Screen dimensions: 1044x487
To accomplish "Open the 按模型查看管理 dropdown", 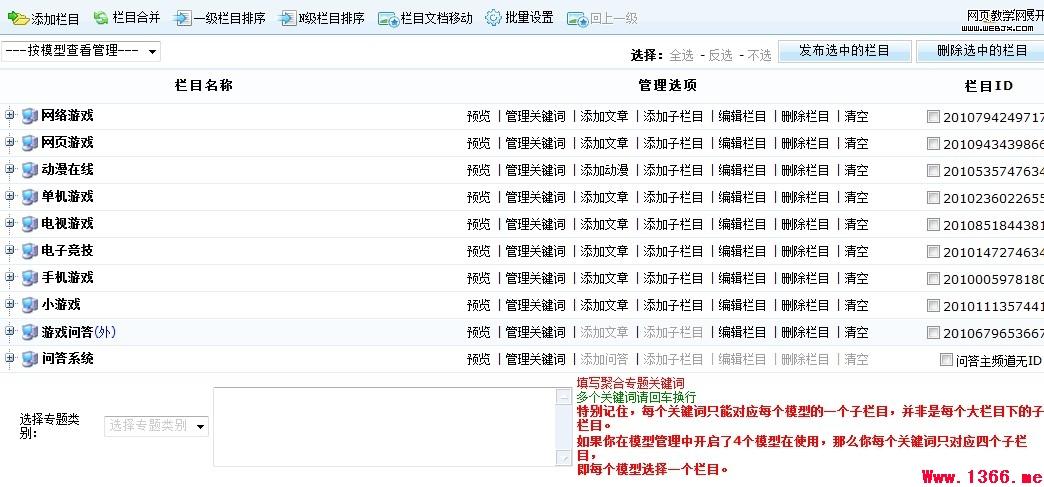I will (x=81, y=51).
